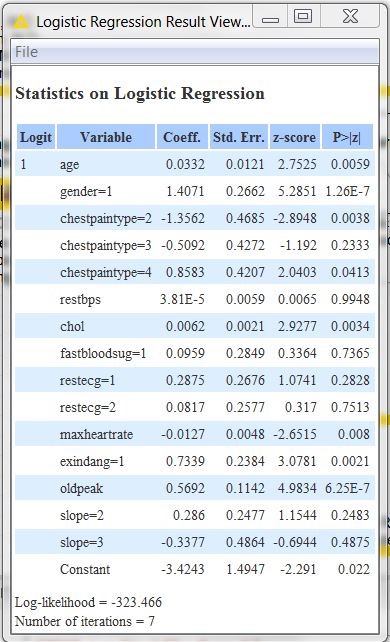This screenshot has width=390, height=642.
Task: Click the Number of iterations = 7 line
Action: tap(85, 622)
